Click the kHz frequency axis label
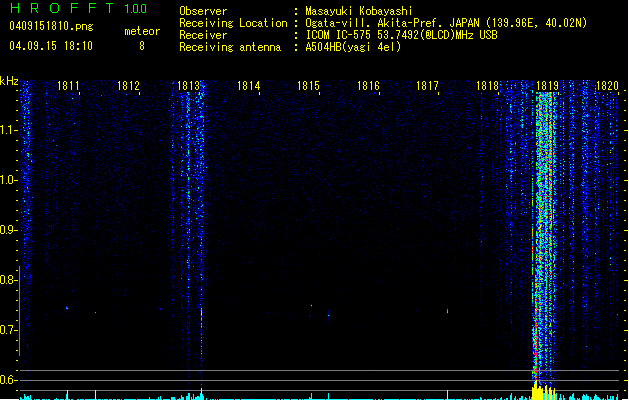The height and width of the screenshot is (400, 629). point(9,81)
